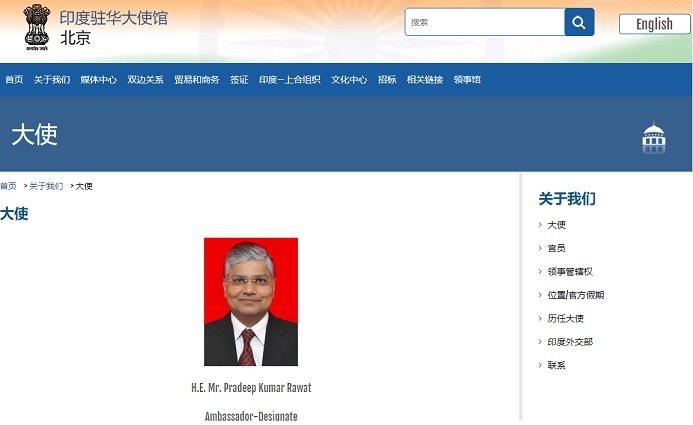The height and width of the screenshot is (425, 693).
Task: Open 领事管辖权 sidebar link
Action: click(570, 272)
